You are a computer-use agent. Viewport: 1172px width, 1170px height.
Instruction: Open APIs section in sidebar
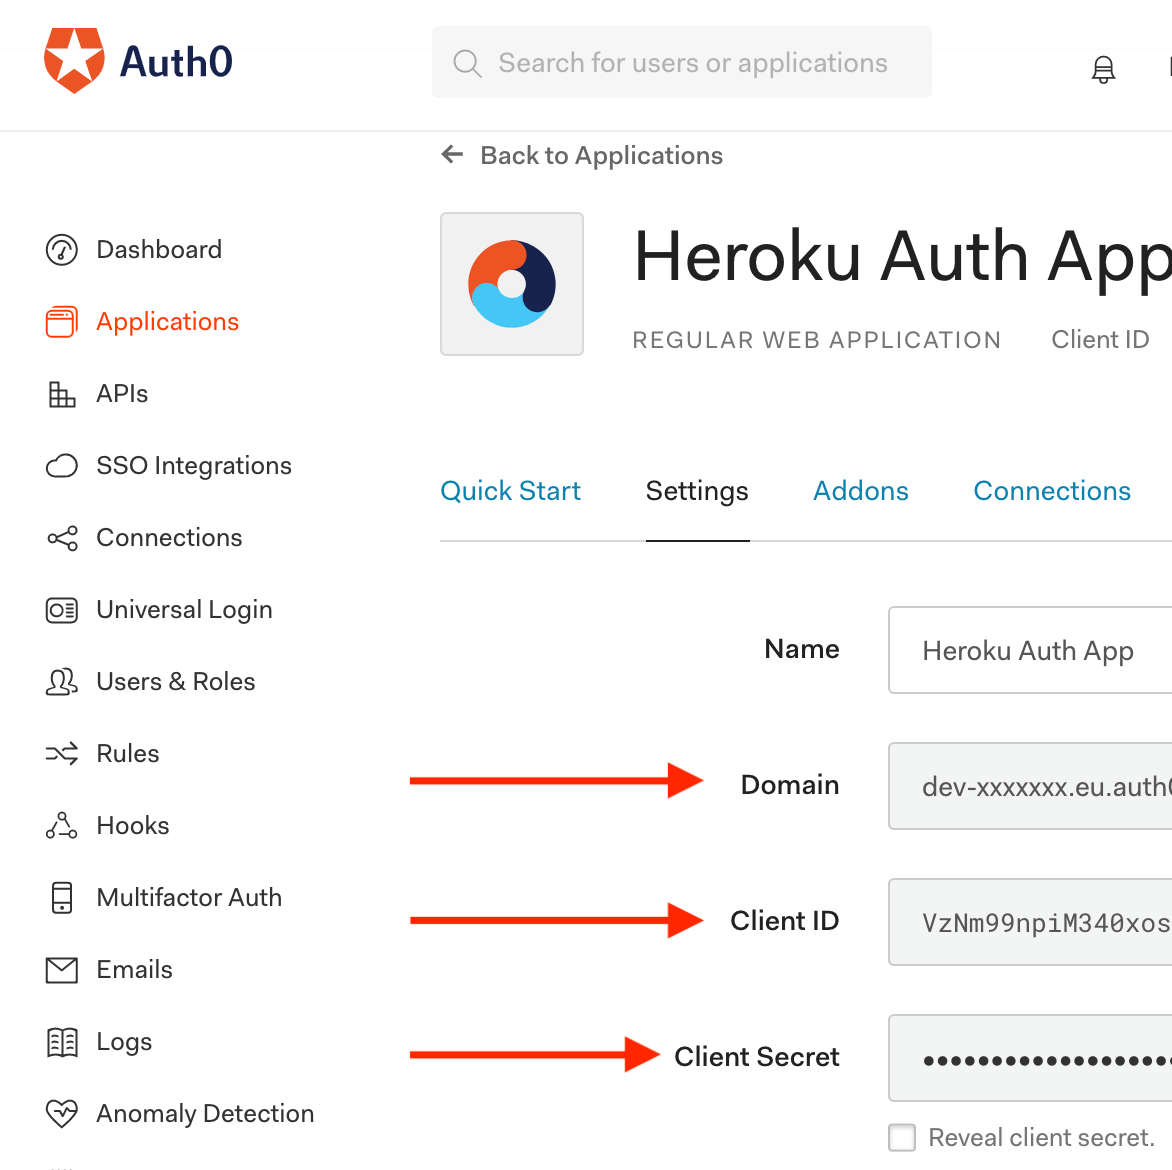click(x=123, y=394)
